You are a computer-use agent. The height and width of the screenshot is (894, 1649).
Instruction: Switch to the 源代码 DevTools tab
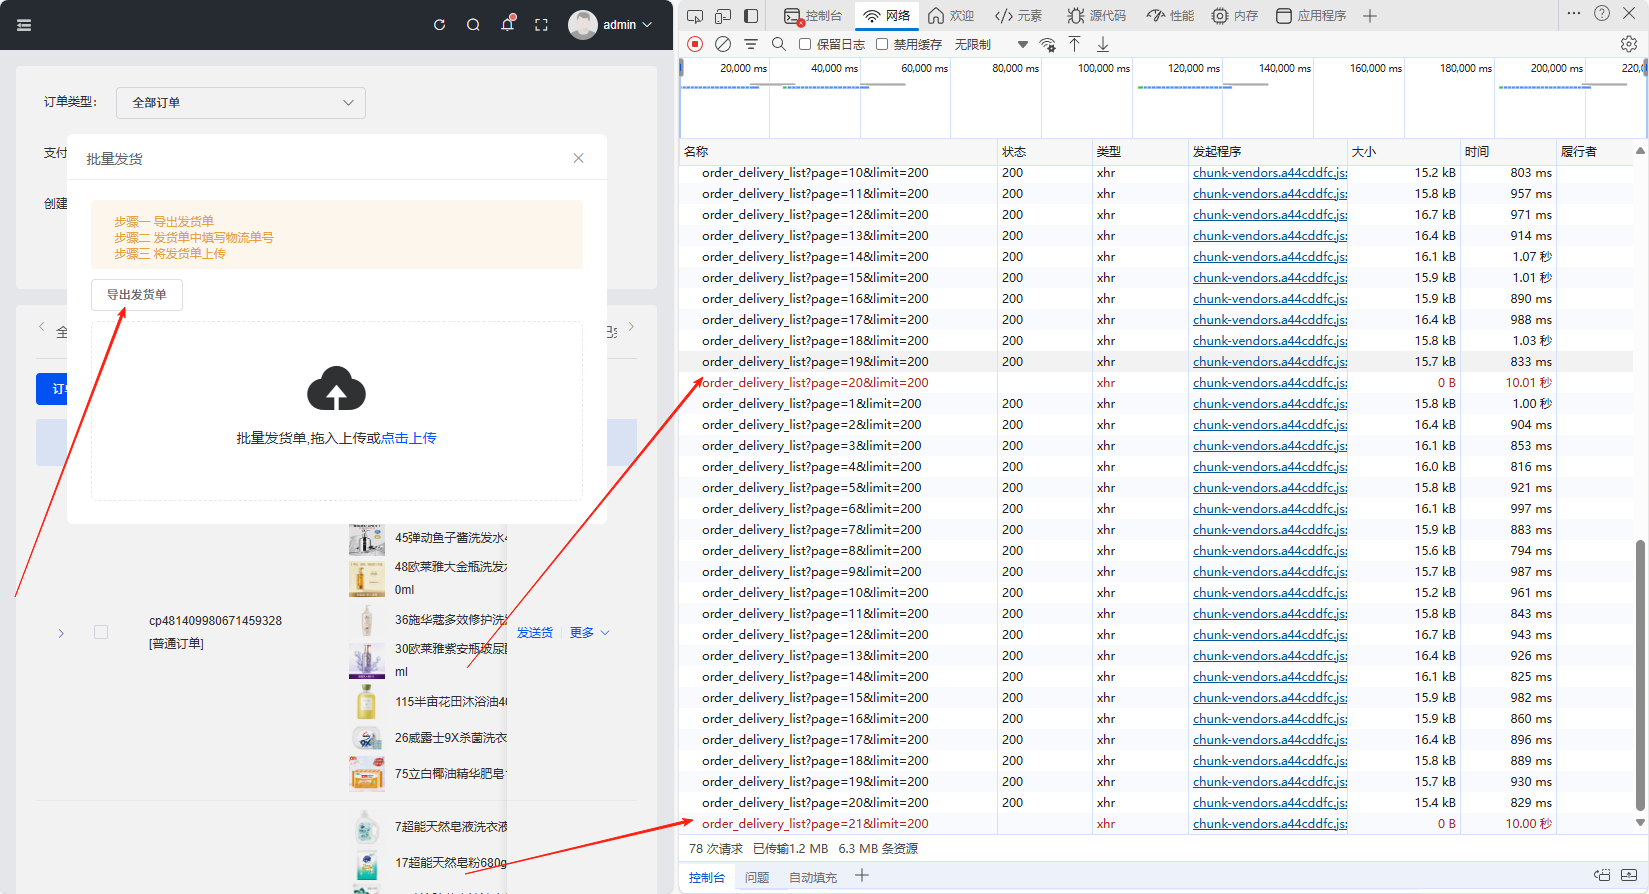[1096, 16]
